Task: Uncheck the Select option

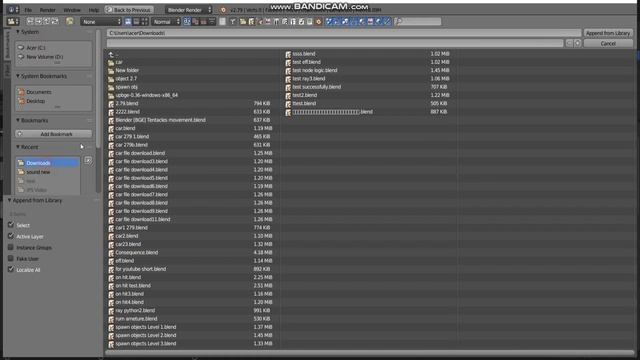Action: pyautogui.click(x=11, y=225)
